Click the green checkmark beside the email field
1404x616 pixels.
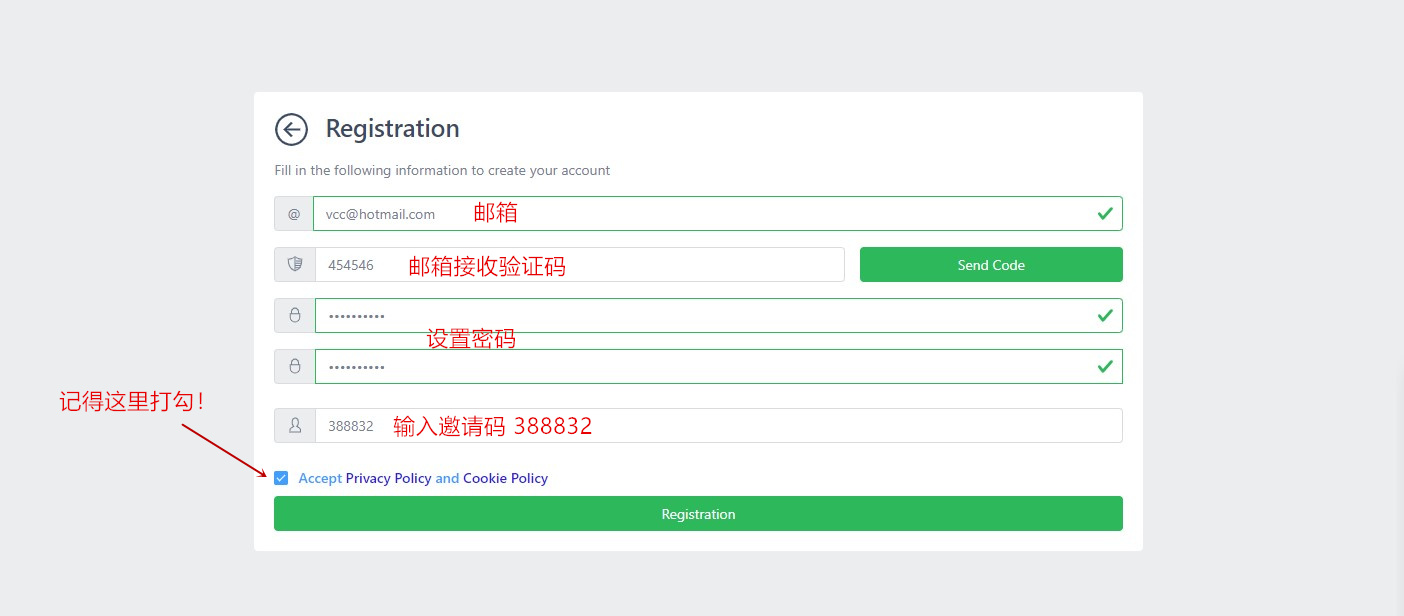(1105, 213)
